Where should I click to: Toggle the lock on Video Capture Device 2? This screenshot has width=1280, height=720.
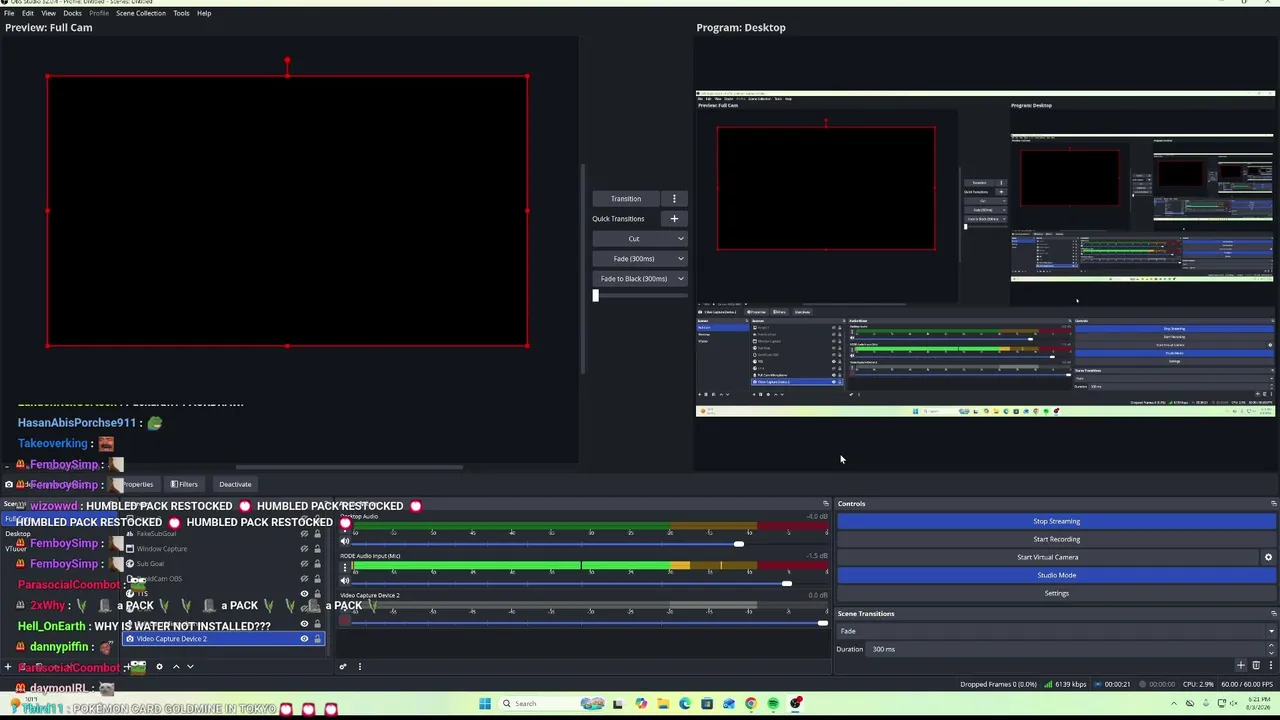point(318,638)
